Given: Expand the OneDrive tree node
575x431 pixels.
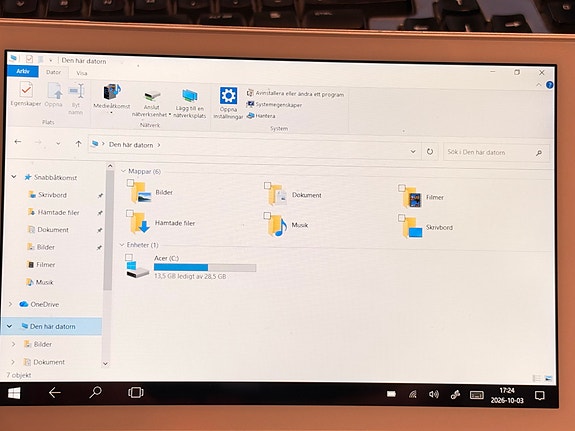Looking at the screenshot, I should [10, 304].
